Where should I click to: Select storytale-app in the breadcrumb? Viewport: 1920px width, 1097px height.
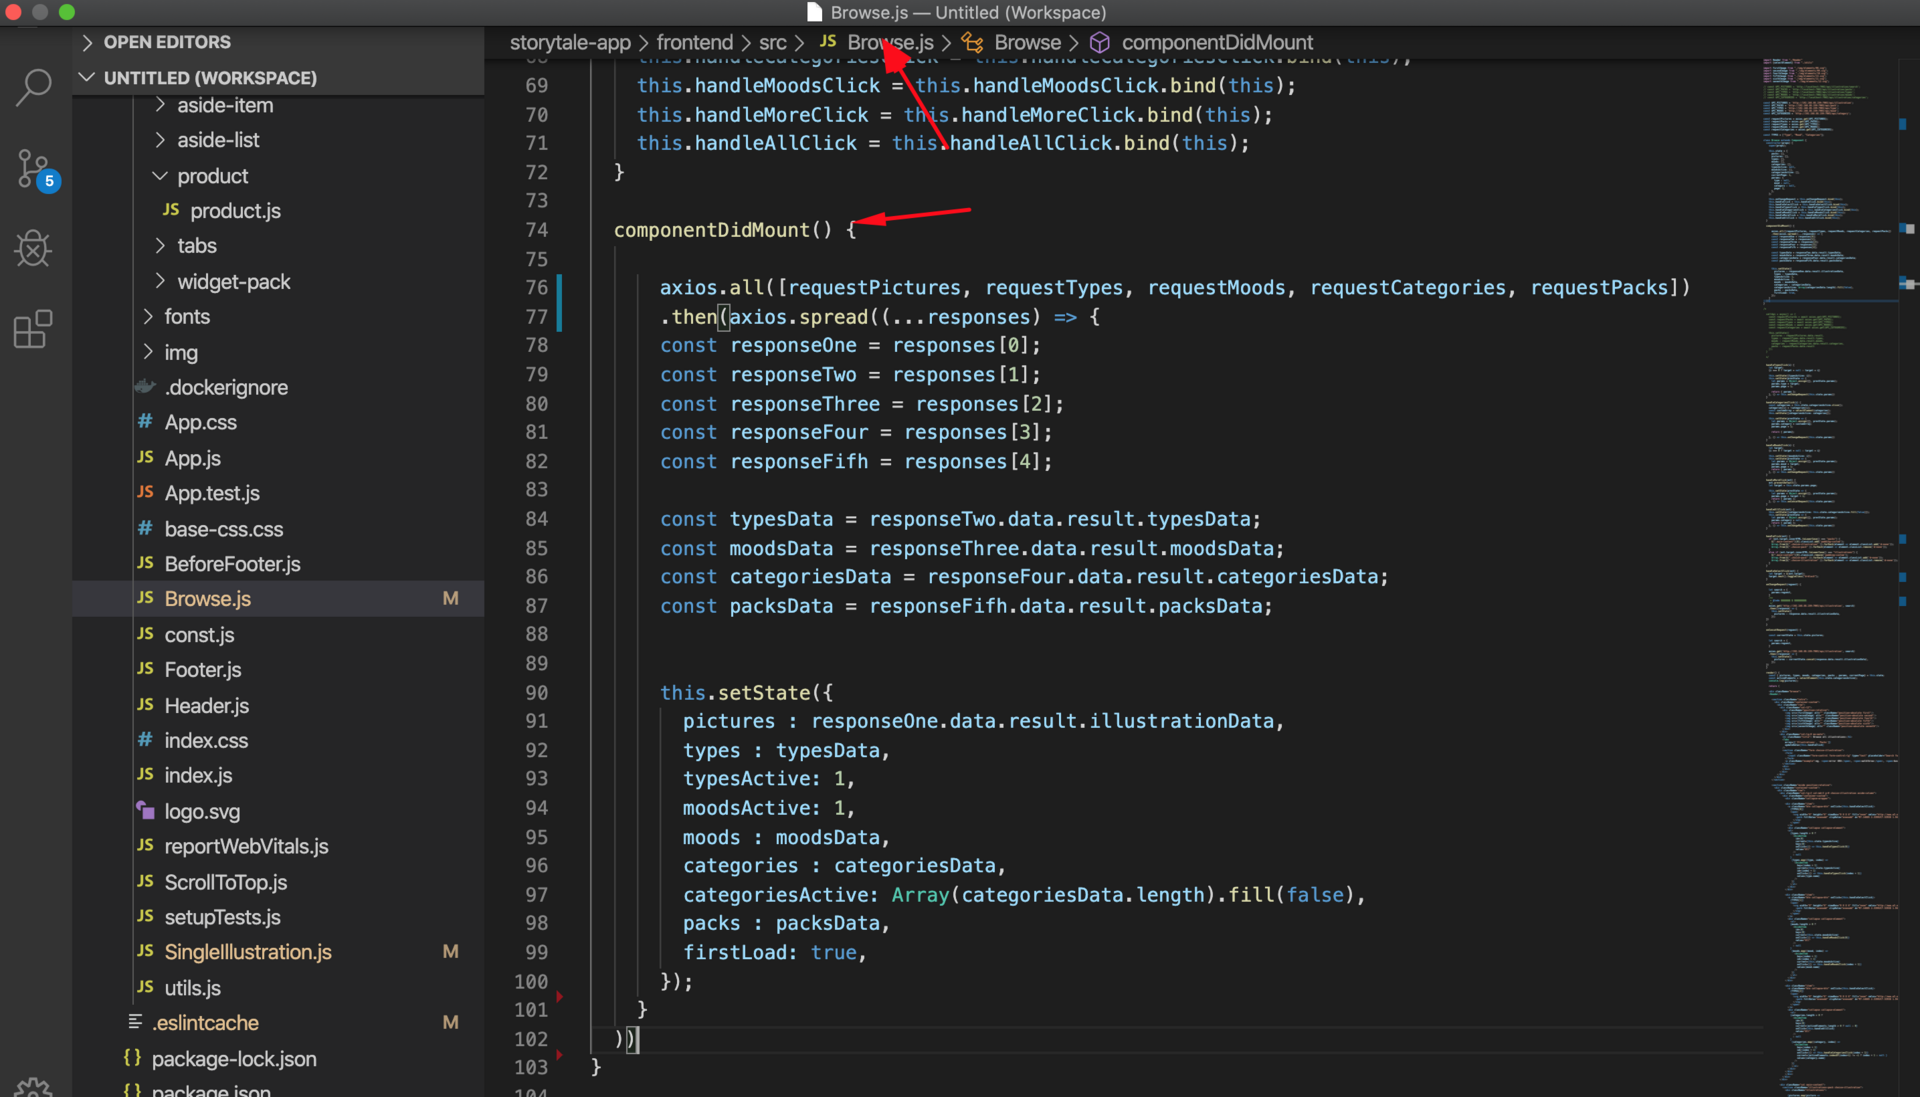pyautogui.click(x=570, y=42)
